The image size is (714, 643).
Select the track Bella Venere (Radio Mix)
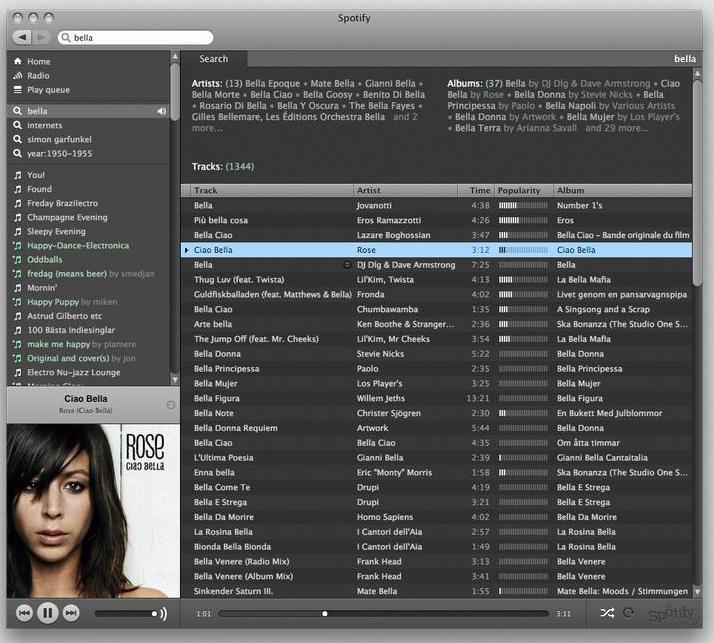click(242, 561)
